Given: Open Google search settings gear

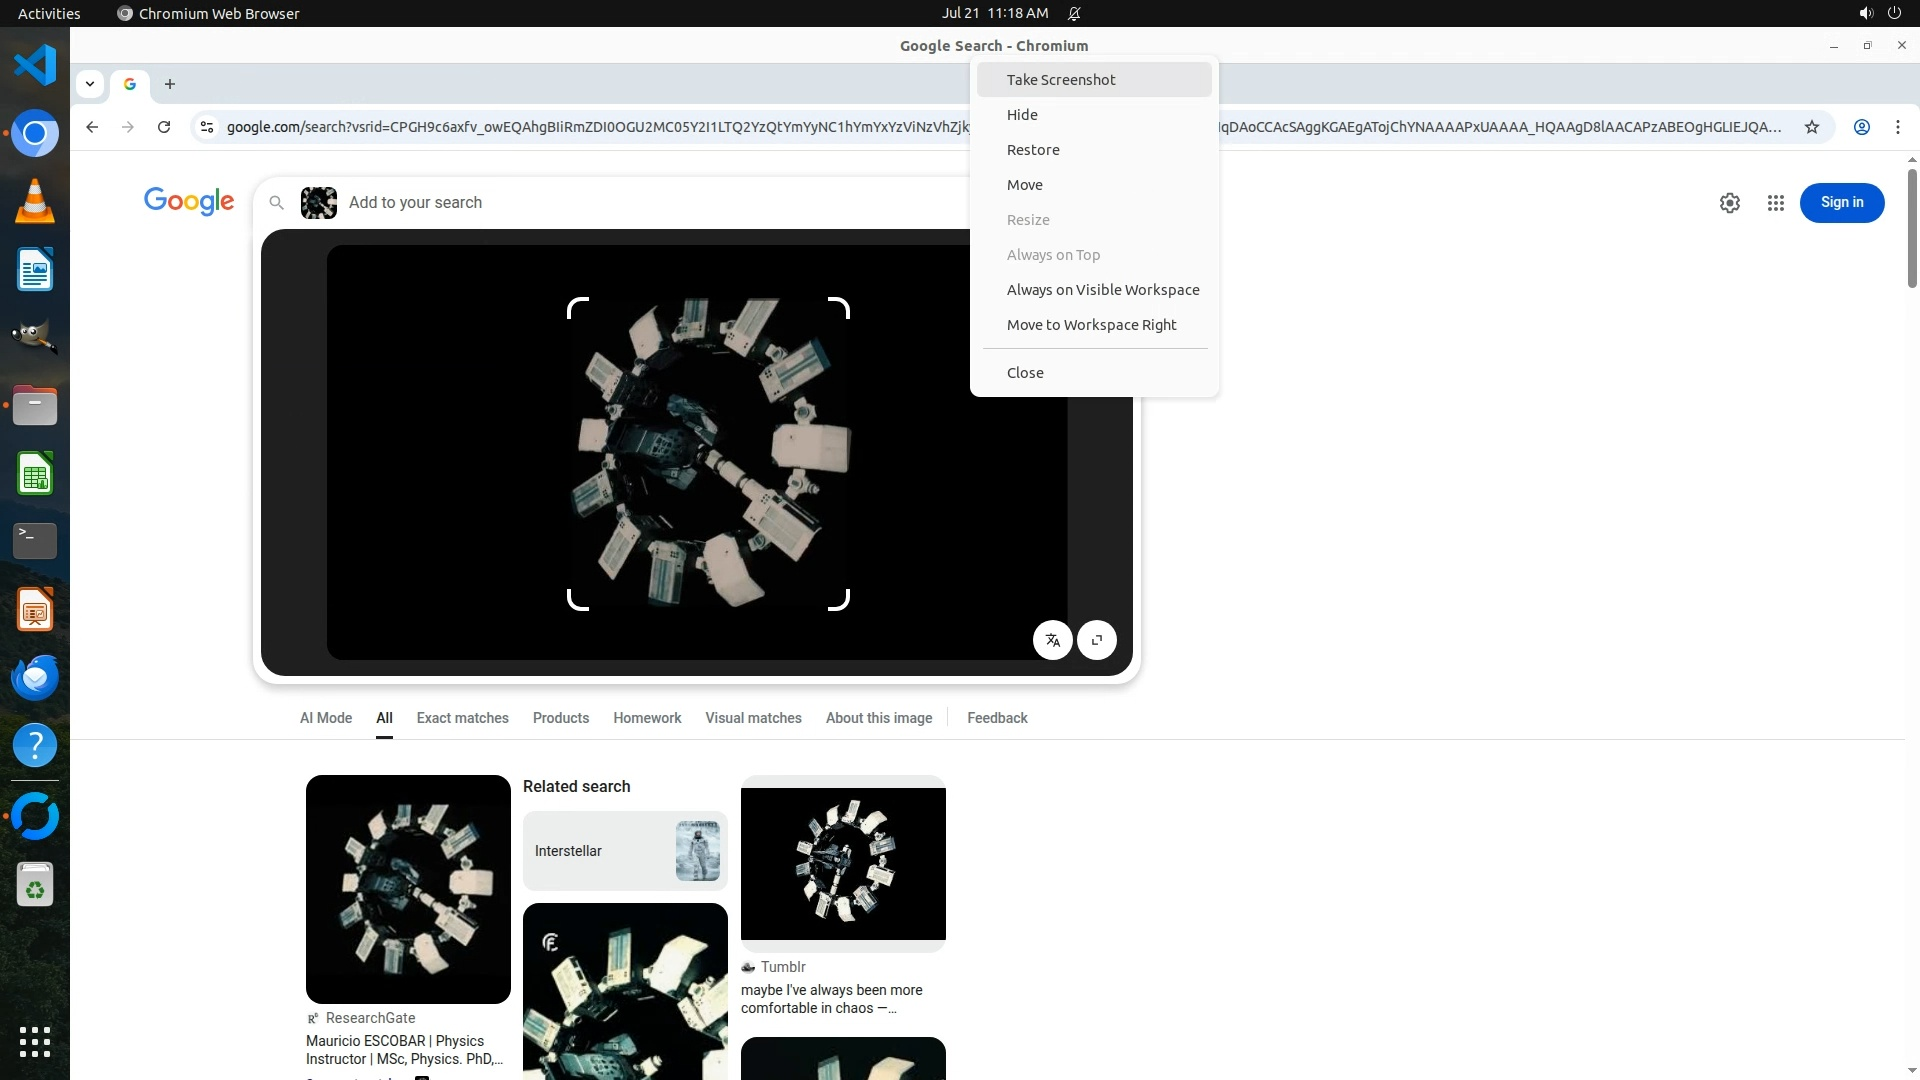Looking at the screenshot, I should coord(1729,203).
